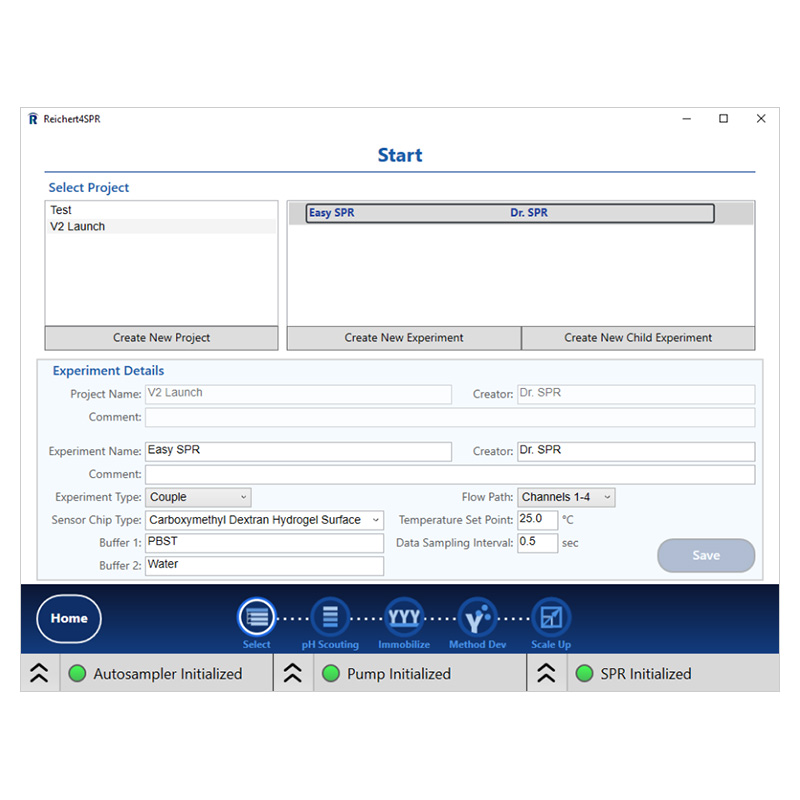
Task: Open the Select workflow step icon
Action: point(256,618)
